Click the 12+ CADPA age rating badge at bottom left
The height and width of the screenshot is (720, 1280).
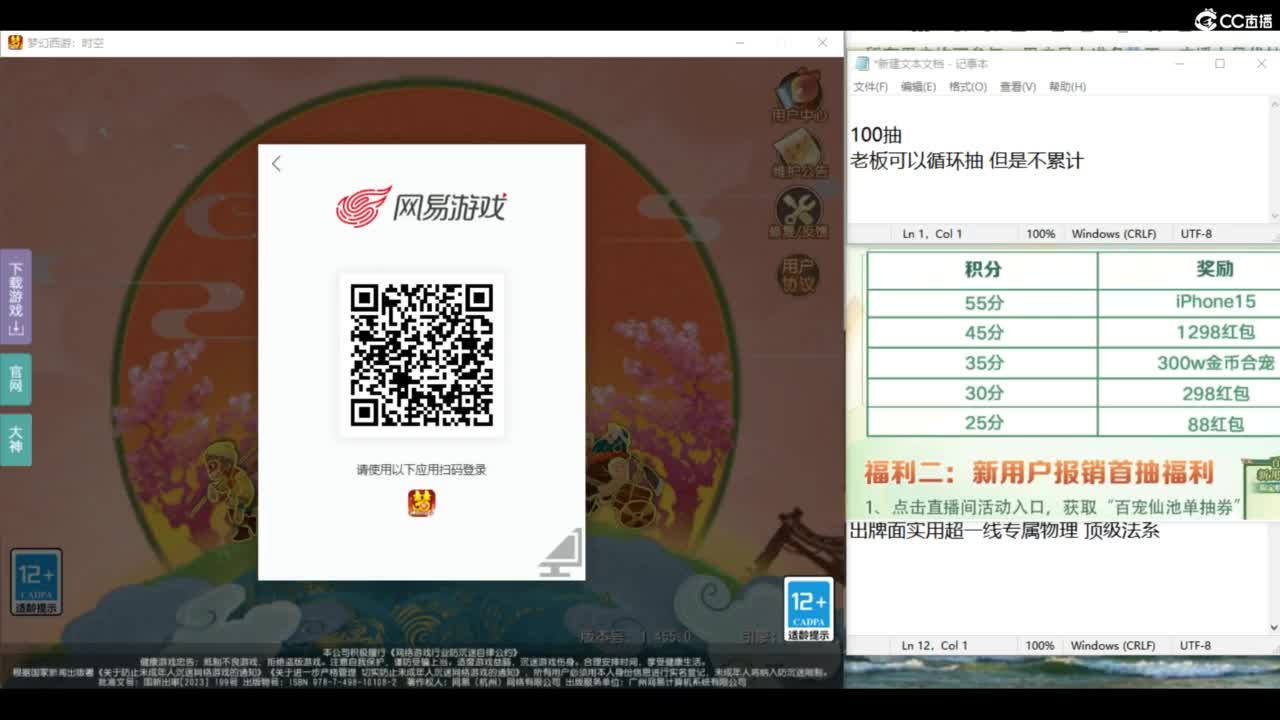coord(37,582)
